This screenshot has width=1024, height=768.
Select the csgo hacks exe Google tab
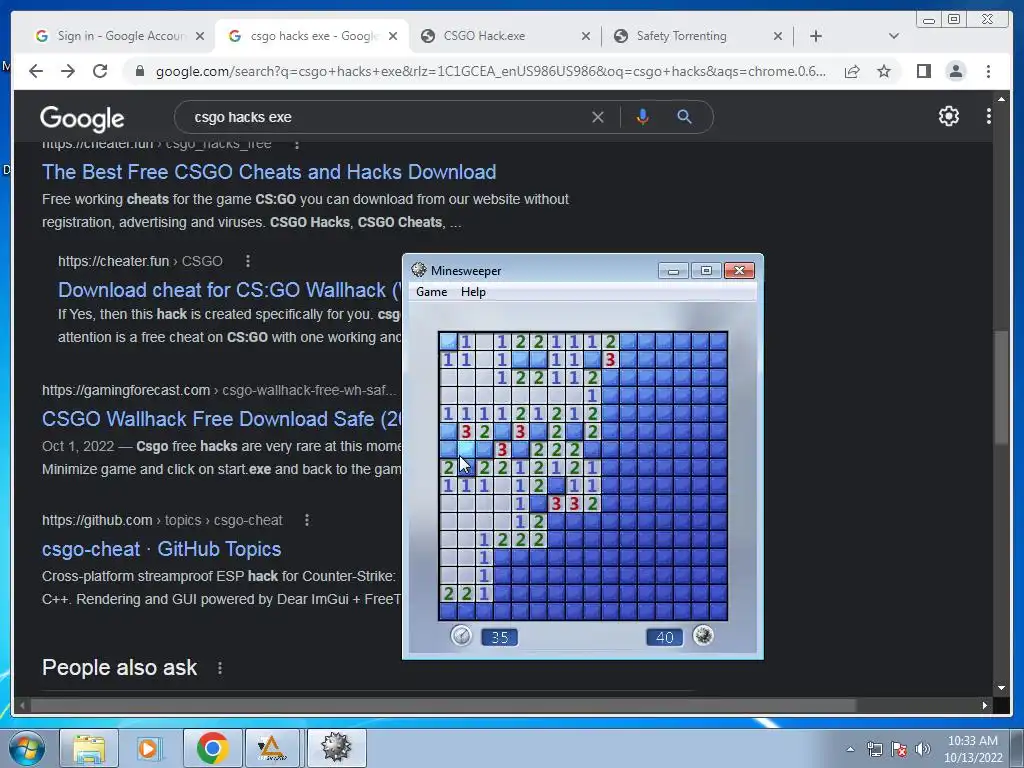tap(313, 36)
